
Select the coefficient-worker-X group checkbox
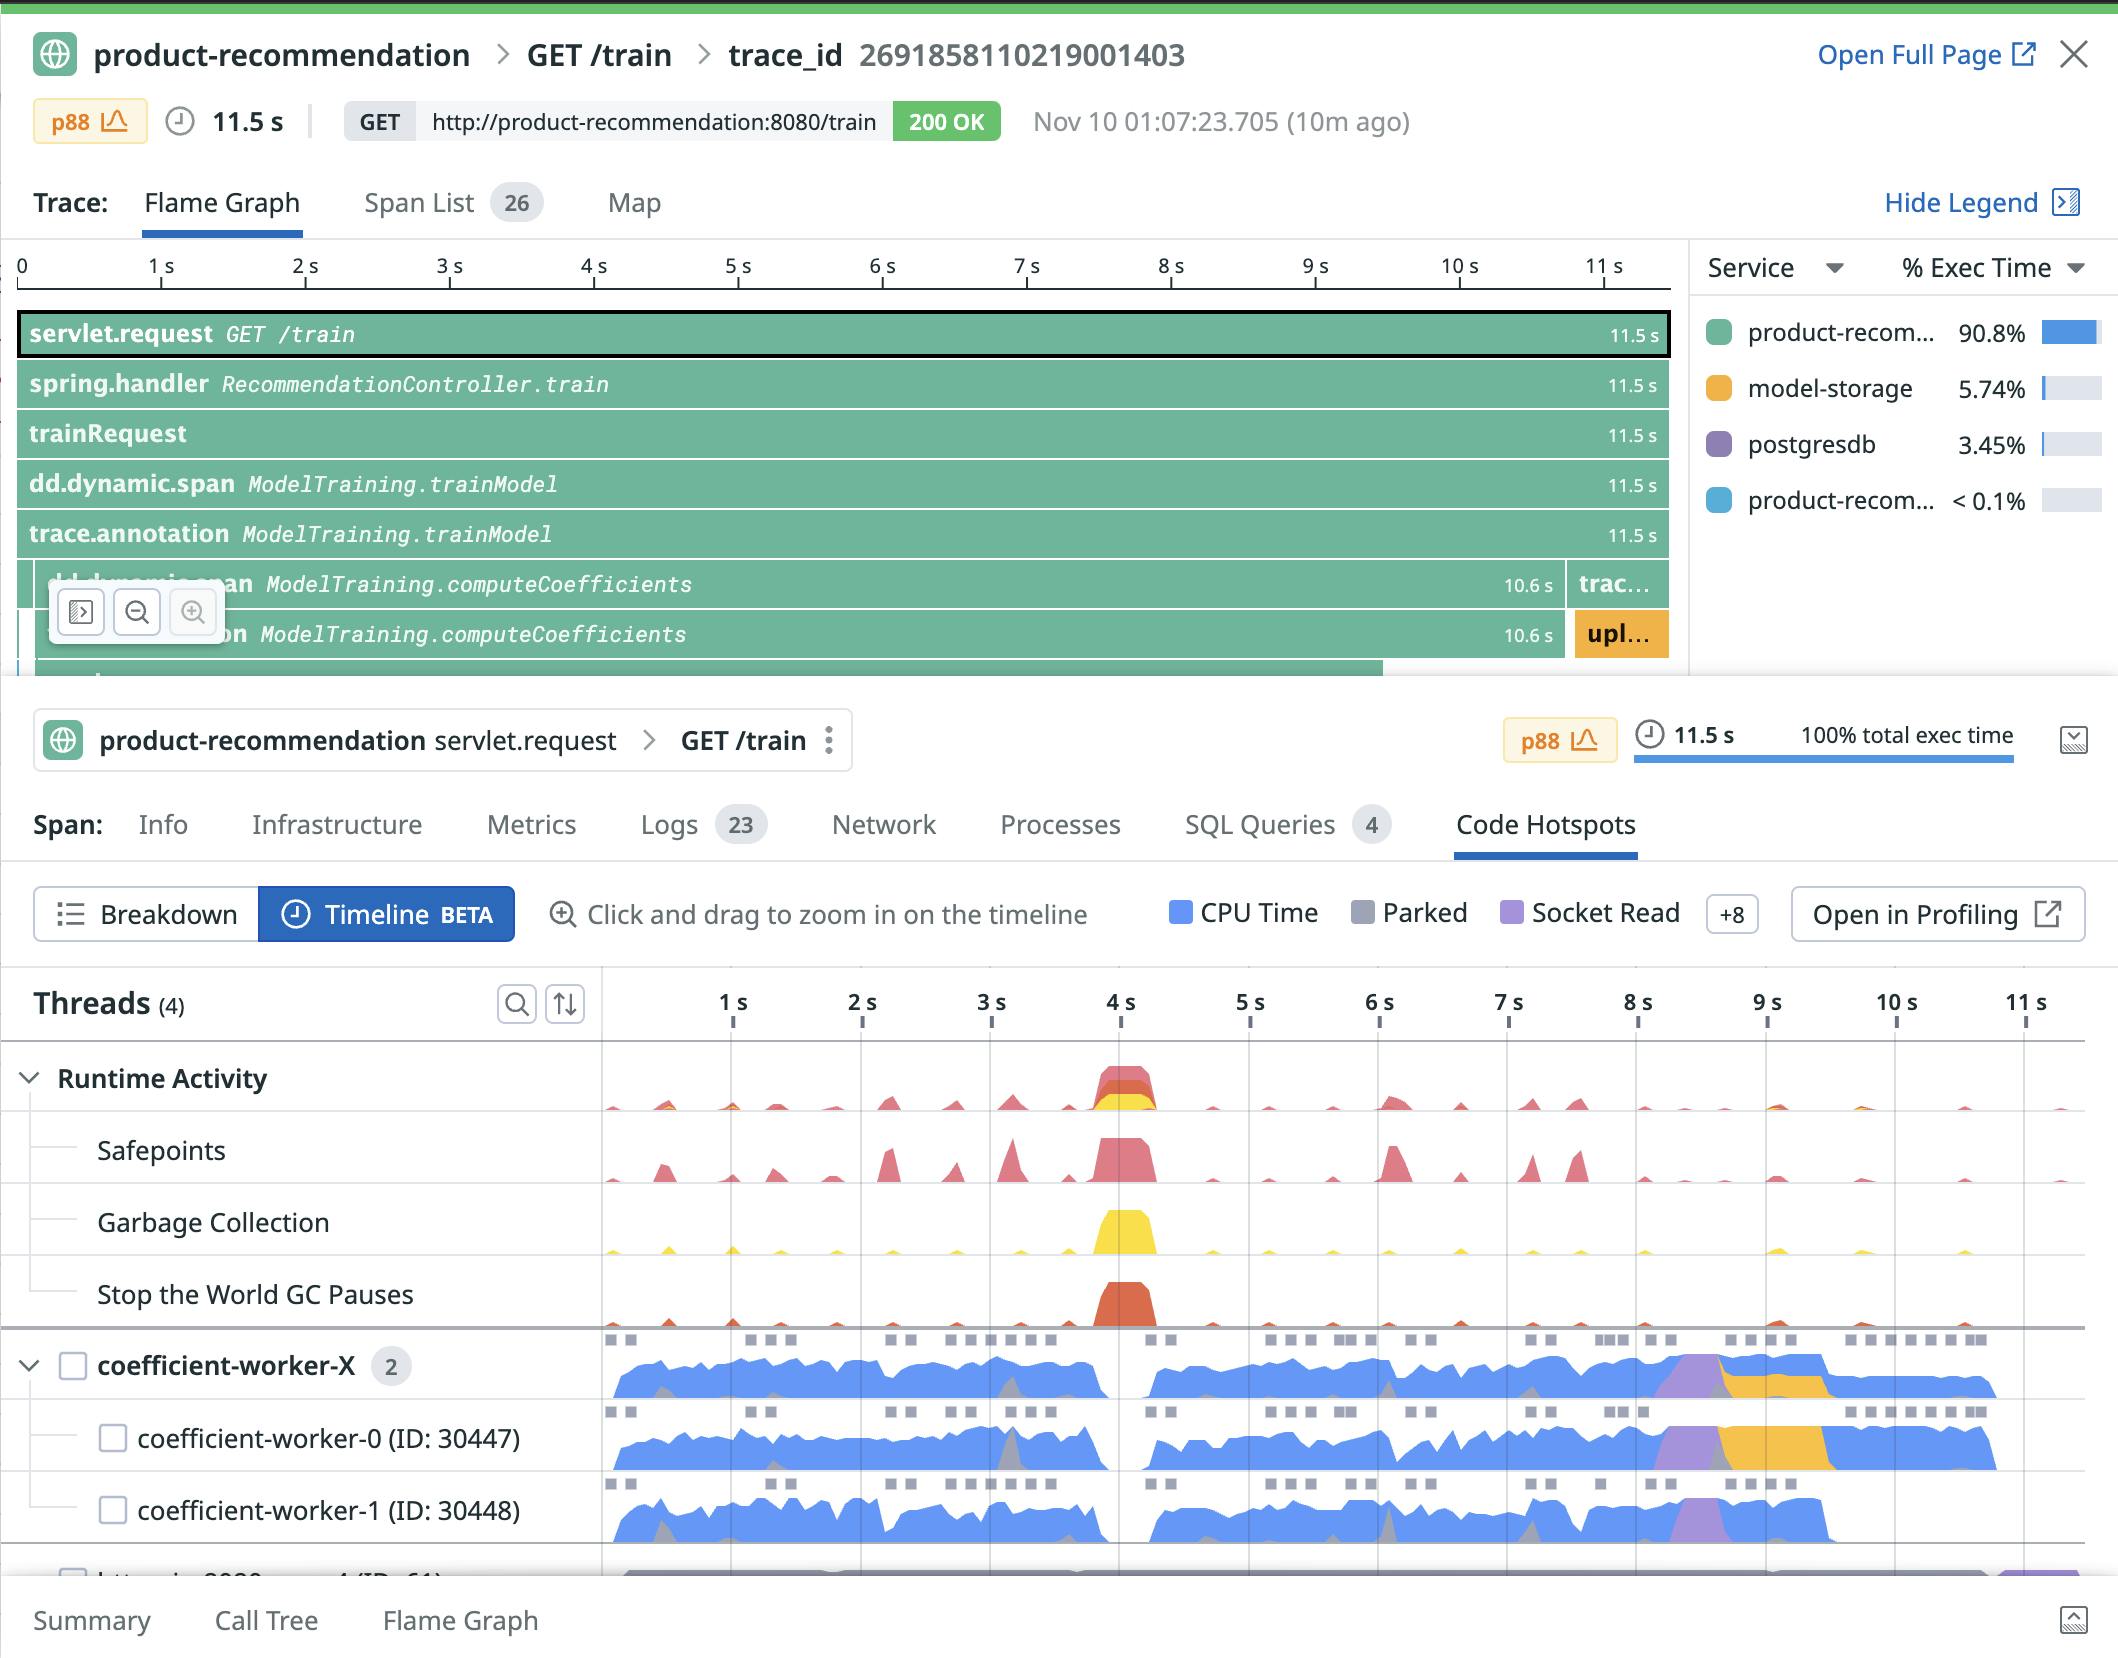(71, 1365)
